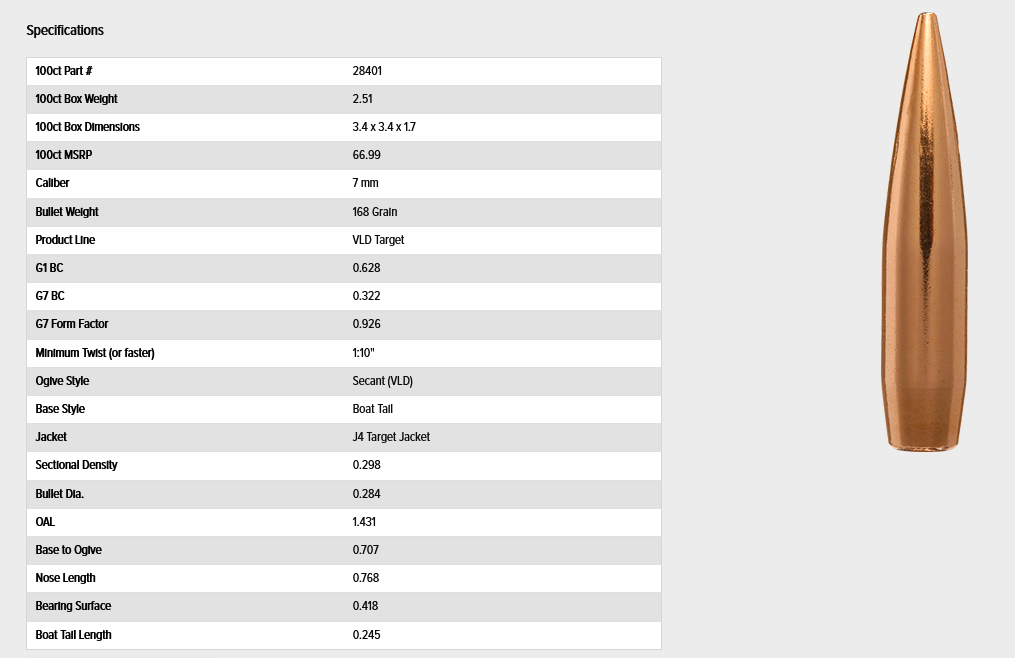
Task: Click the G1 BC value 0.628
Action: pos(366,267)
